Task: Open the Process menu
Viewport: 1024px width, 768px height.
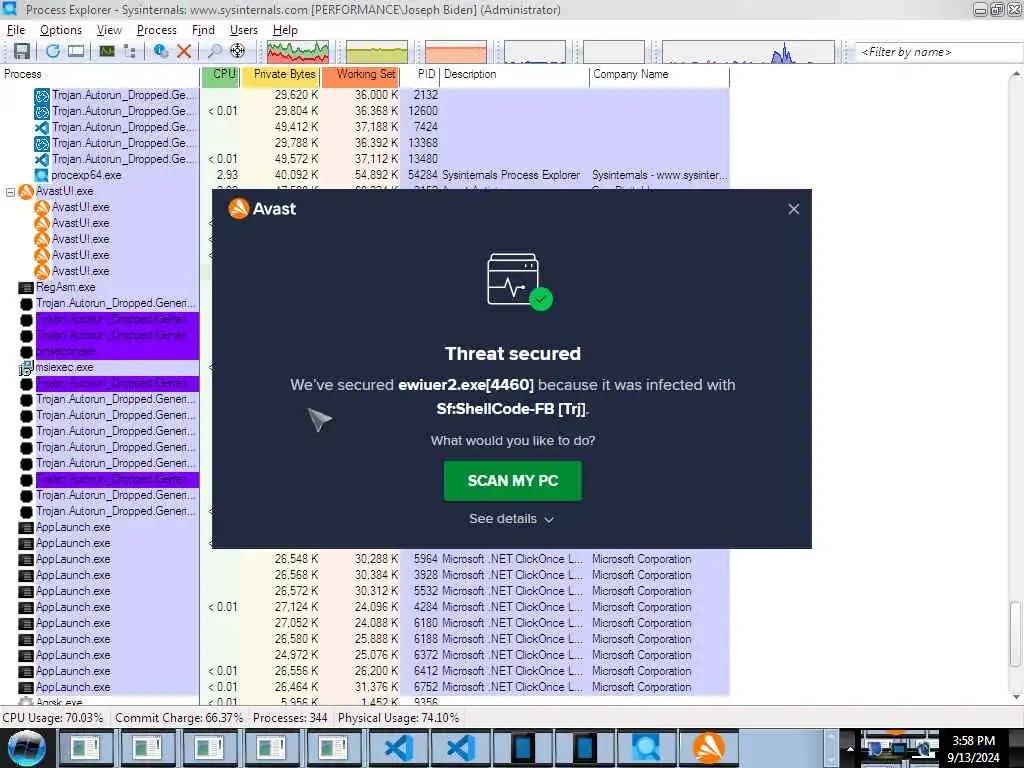Action: coord(157,30)
